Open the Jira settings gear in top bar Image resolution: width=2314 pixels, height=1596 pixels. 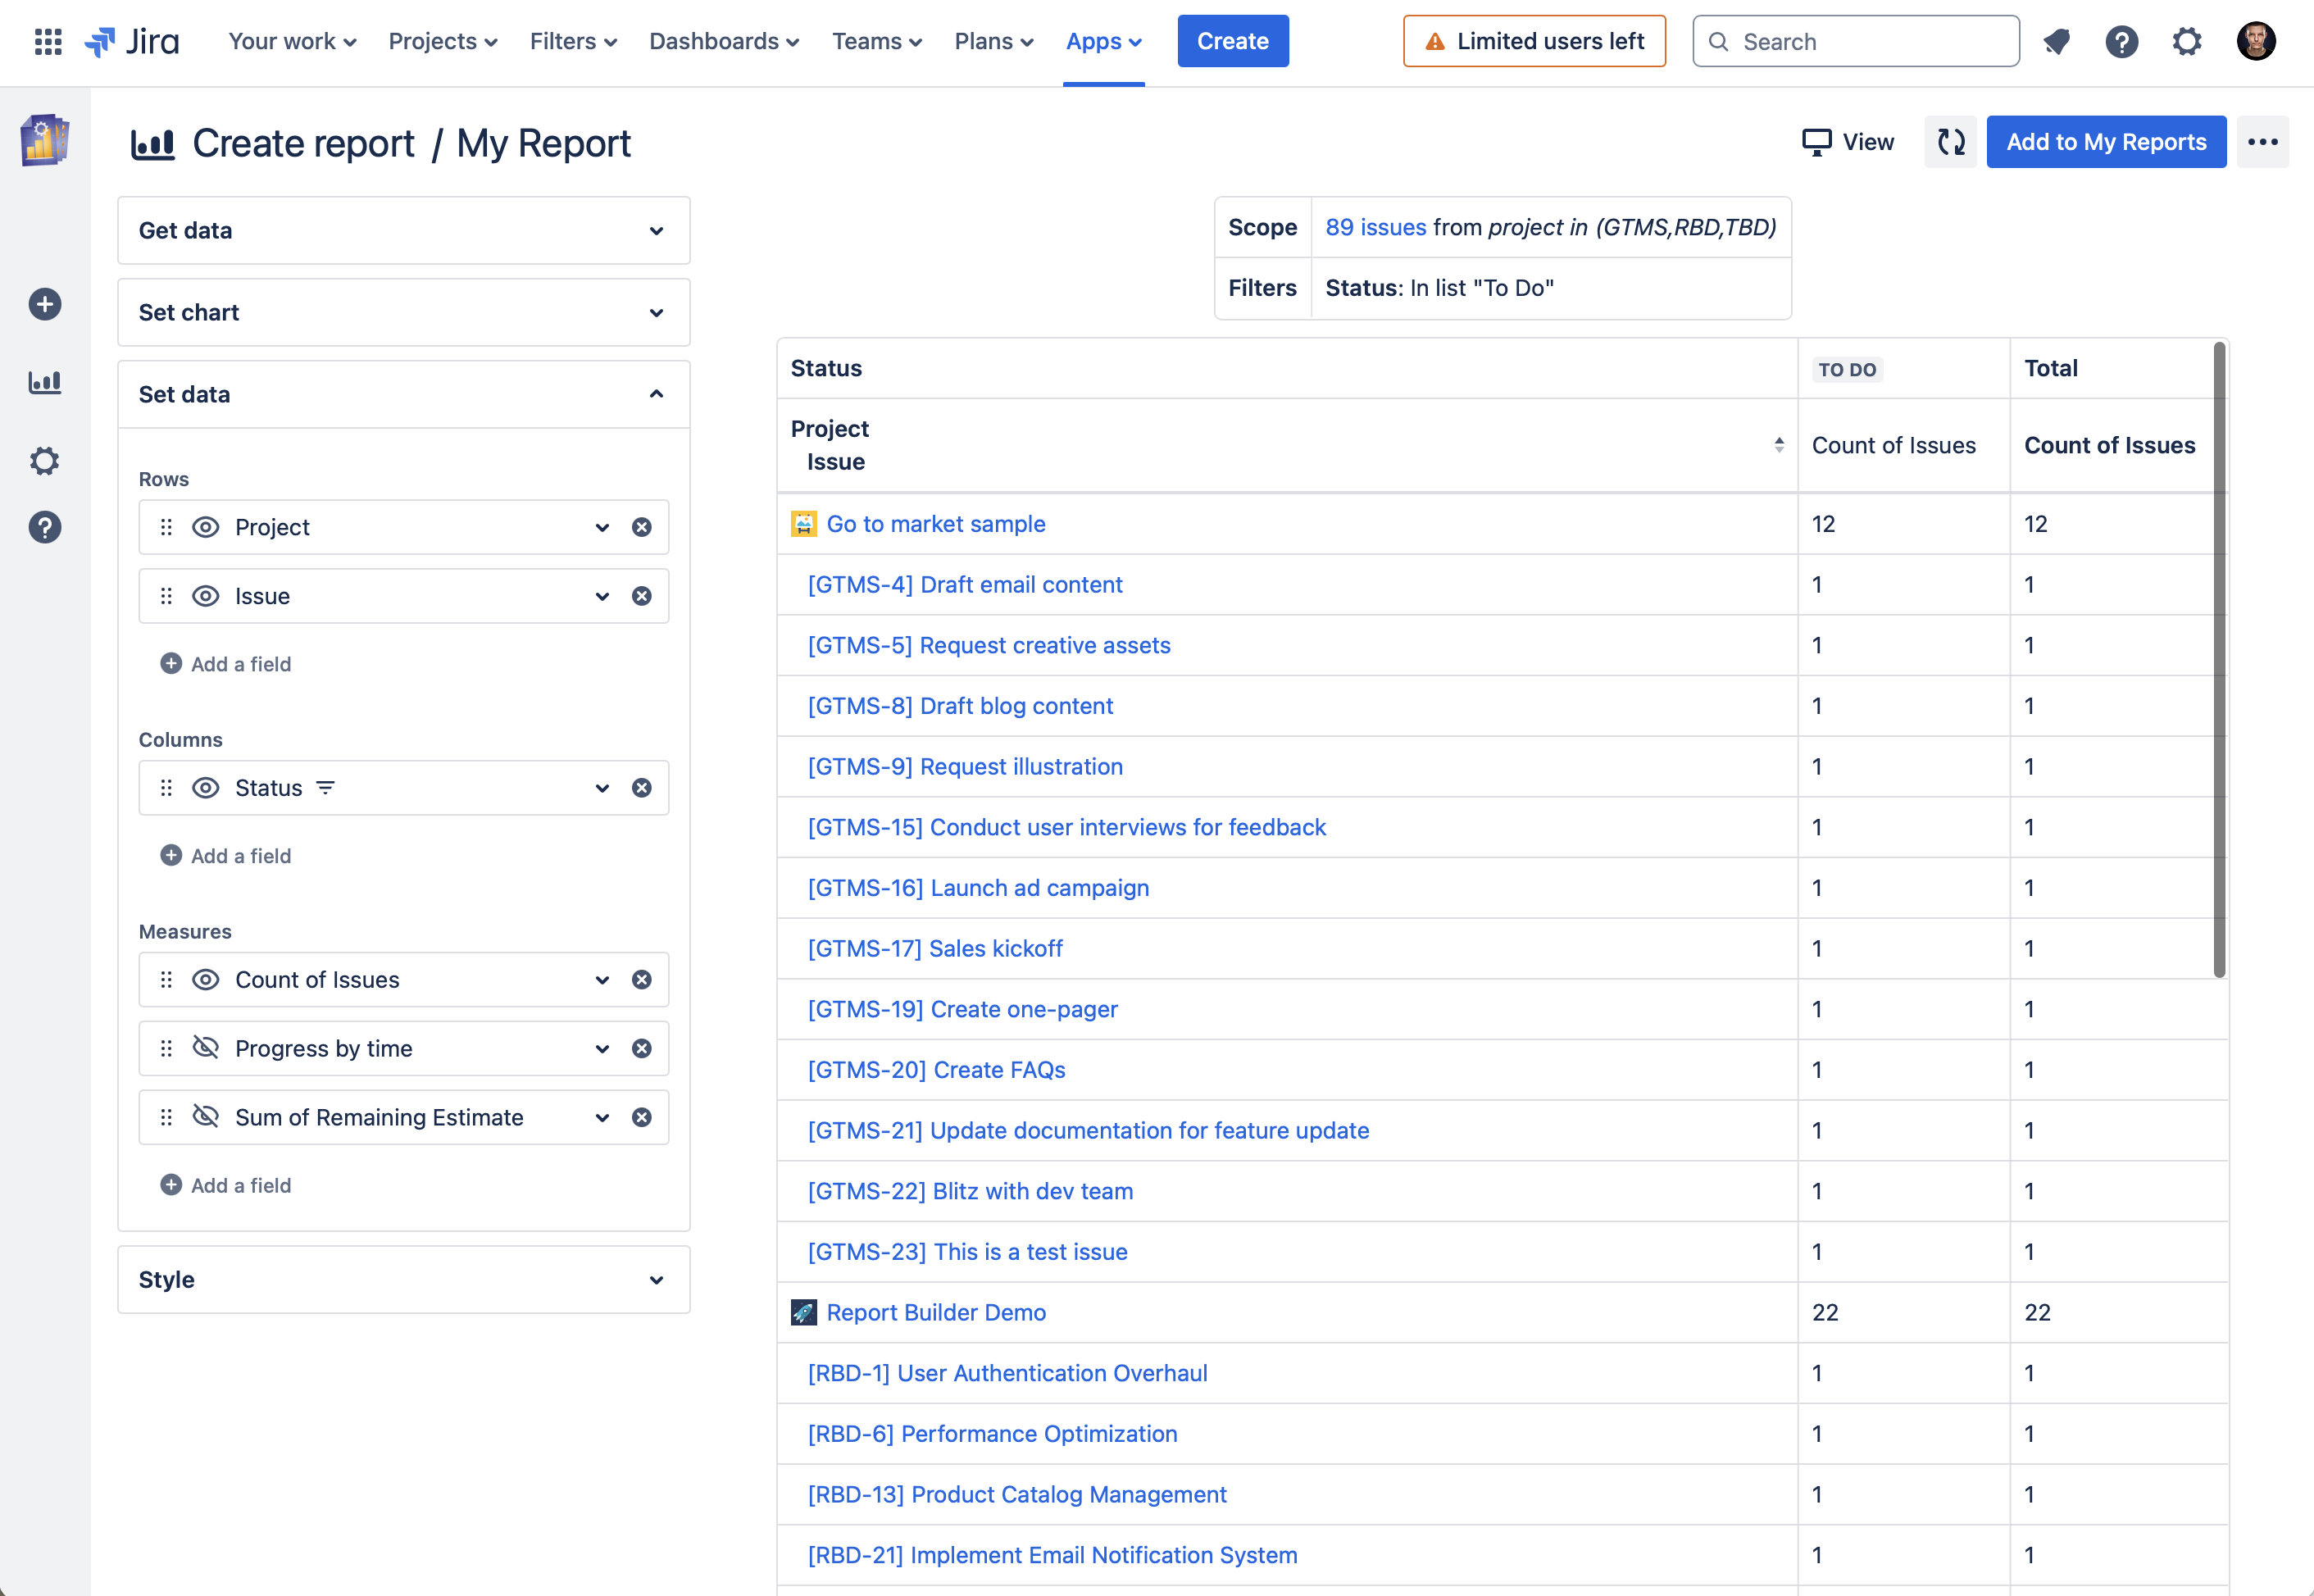tap(2187, 41)
